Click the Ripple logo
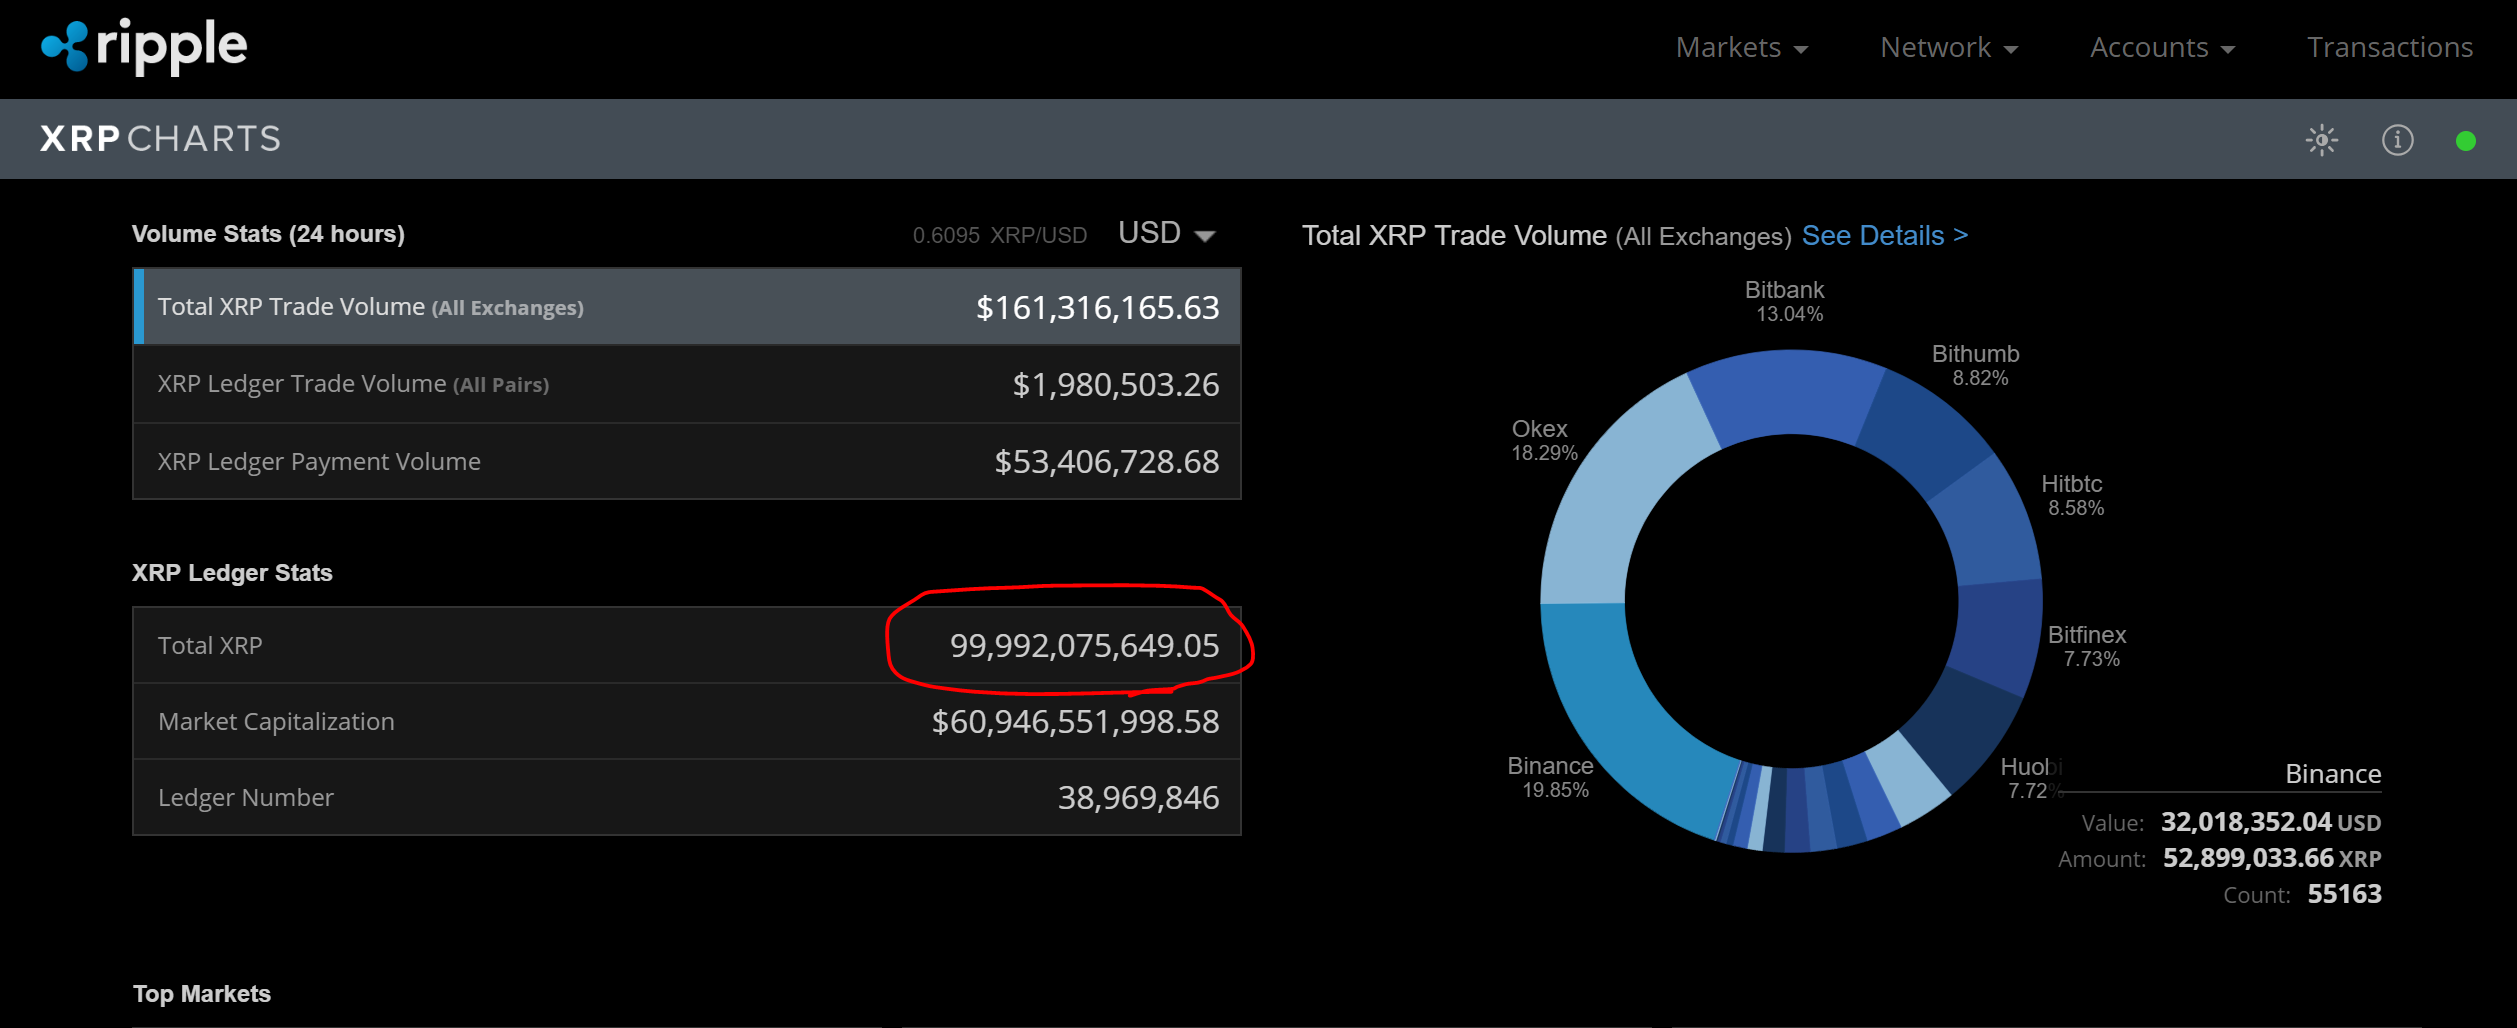 [144, 46]
